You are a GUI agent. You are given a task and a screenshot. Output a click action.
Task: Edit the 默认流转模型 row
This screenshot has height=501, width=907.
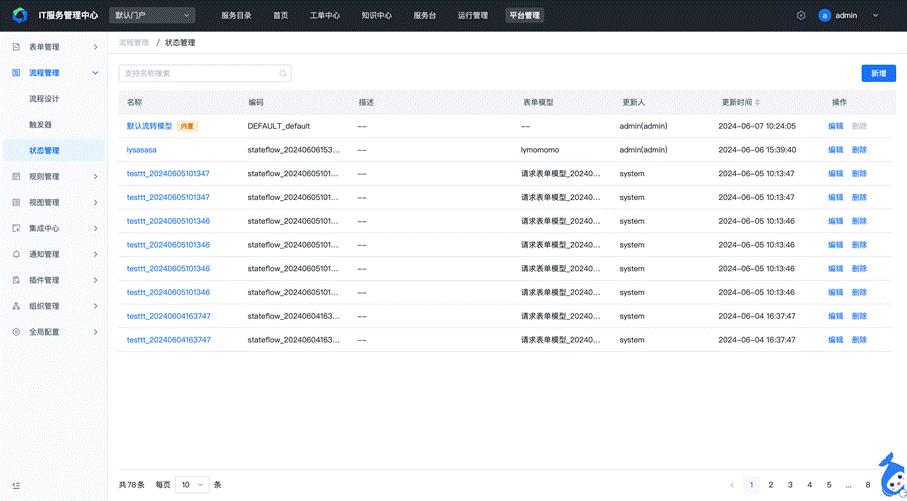pyautogui.click(x=836, y=126)
